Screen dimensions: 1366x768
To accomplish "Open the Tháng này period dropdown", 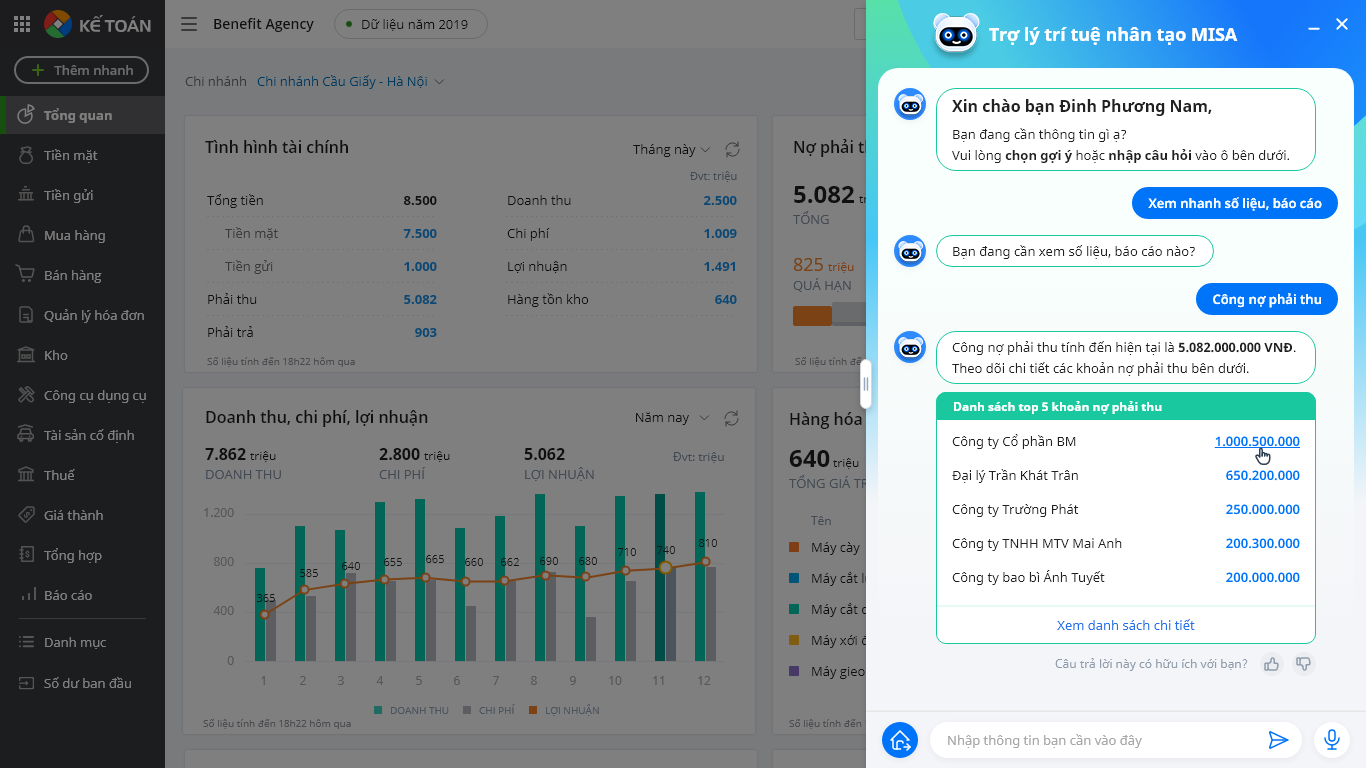I will click(671, 149).
